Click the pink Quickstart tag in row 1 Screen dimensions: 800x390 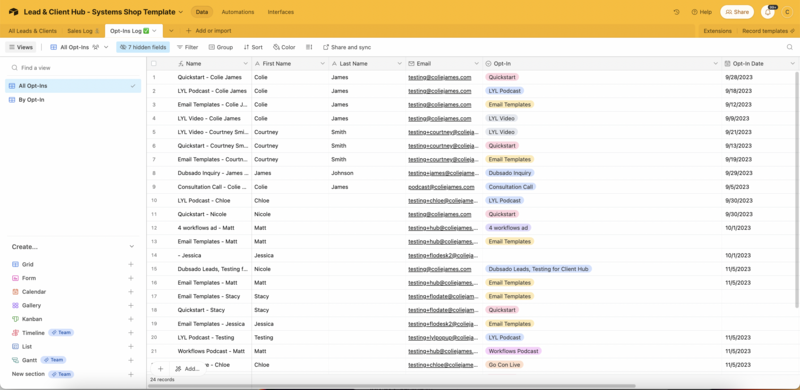[x=502, y=77]
